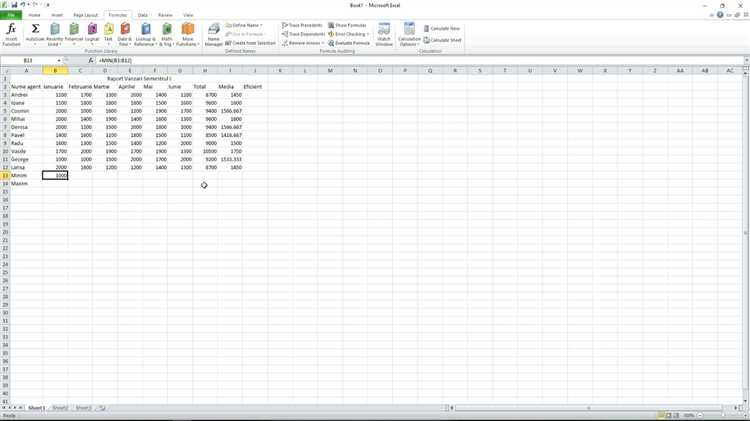Screen dimensions: 750x421
Task: Expand the Remove Arrows dropdown arrow
Action: pyautogui.click(x=323, y=43)
